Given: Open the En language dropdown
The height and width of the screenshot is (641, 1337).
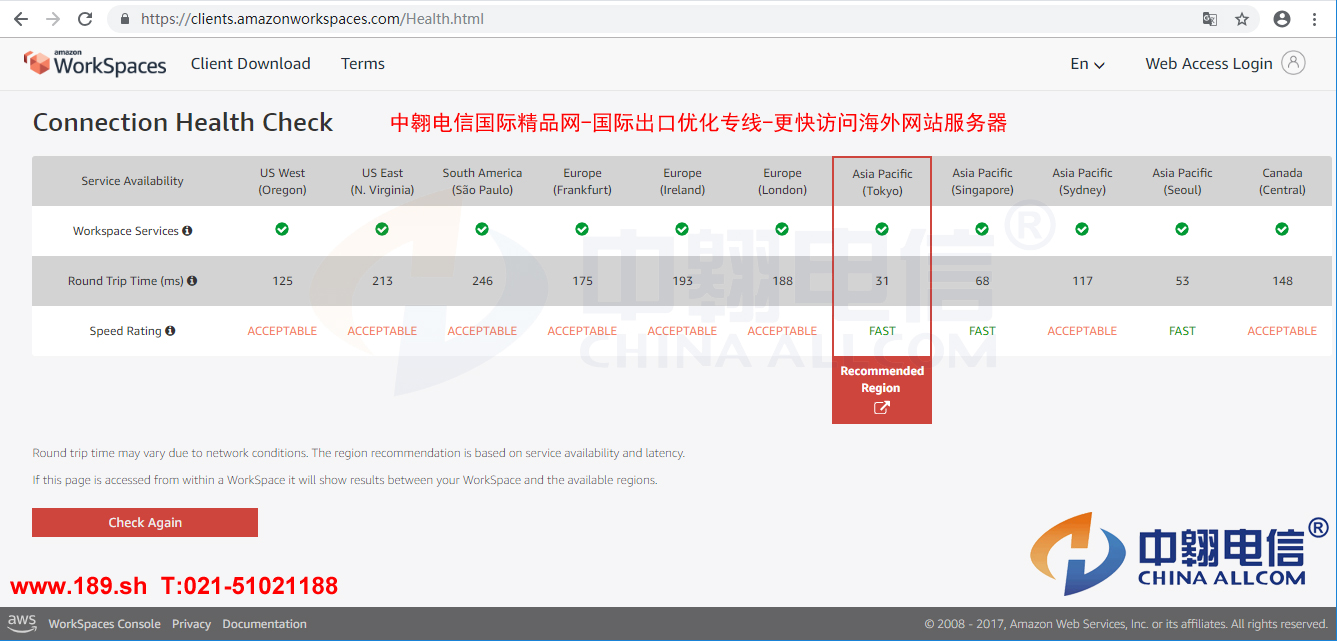Looking at the screenshot, I should [1086, 63].
